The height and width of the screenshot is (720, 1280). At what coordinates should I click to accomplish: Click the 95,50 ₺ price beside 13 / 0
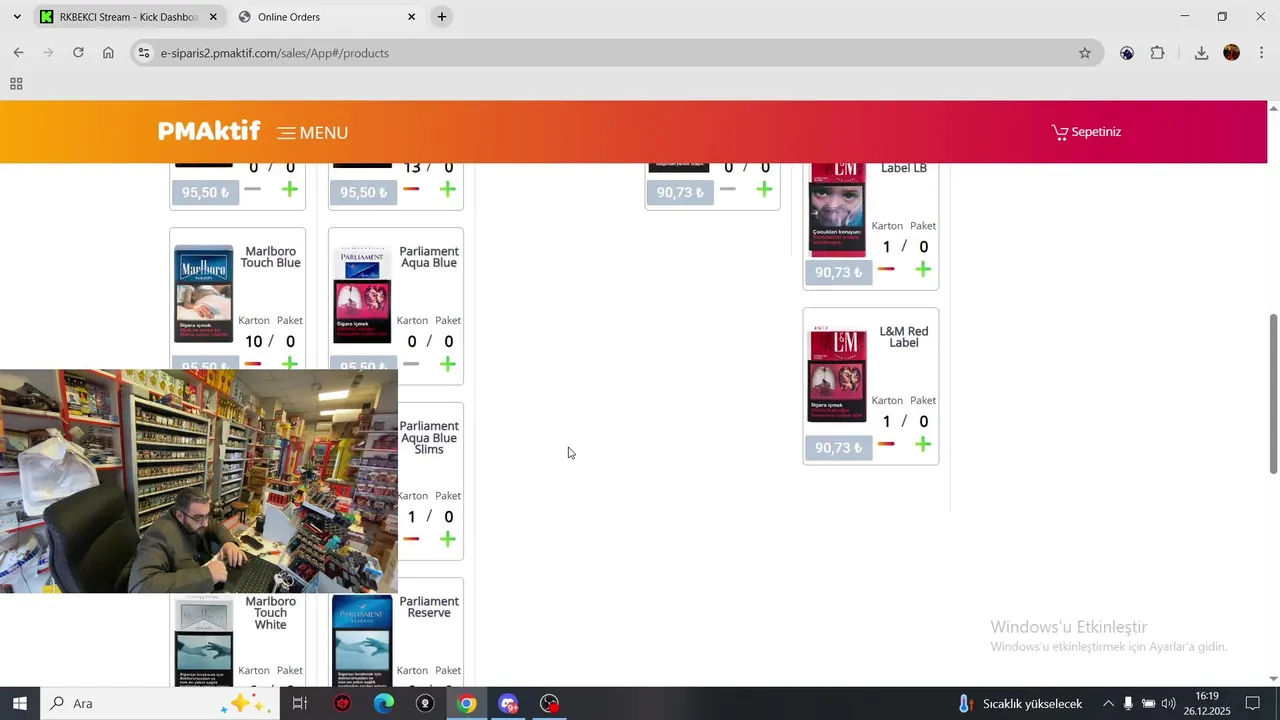click(363, 192)
